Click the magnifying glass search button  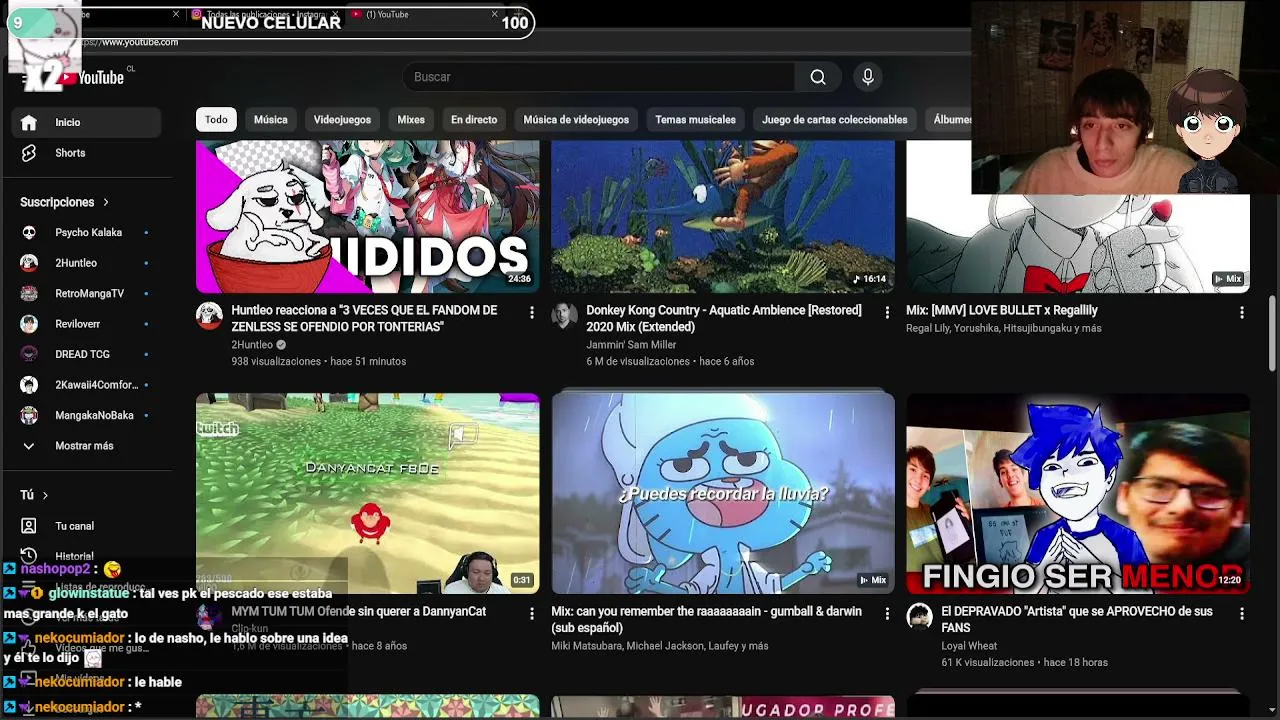(818, 77)
